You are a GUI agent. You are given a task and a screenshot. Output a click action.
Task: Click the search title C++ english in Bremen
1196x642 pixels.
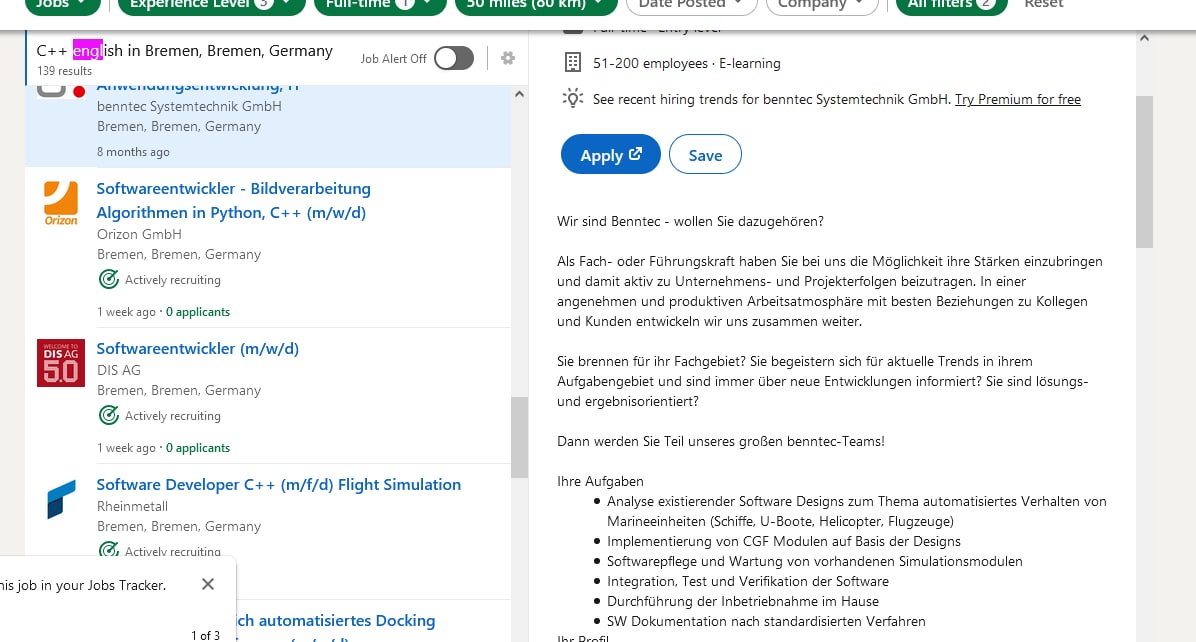pos(185,51)
